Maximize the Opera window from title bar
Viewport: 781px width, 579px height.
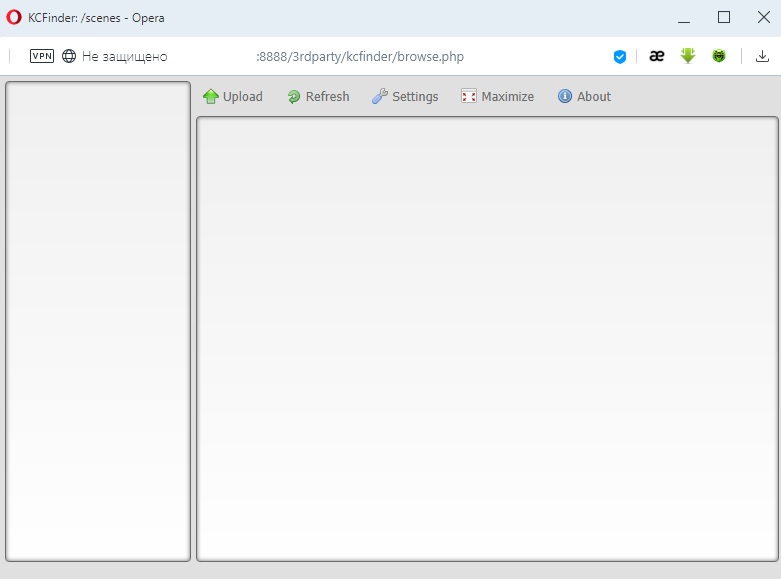724,17
